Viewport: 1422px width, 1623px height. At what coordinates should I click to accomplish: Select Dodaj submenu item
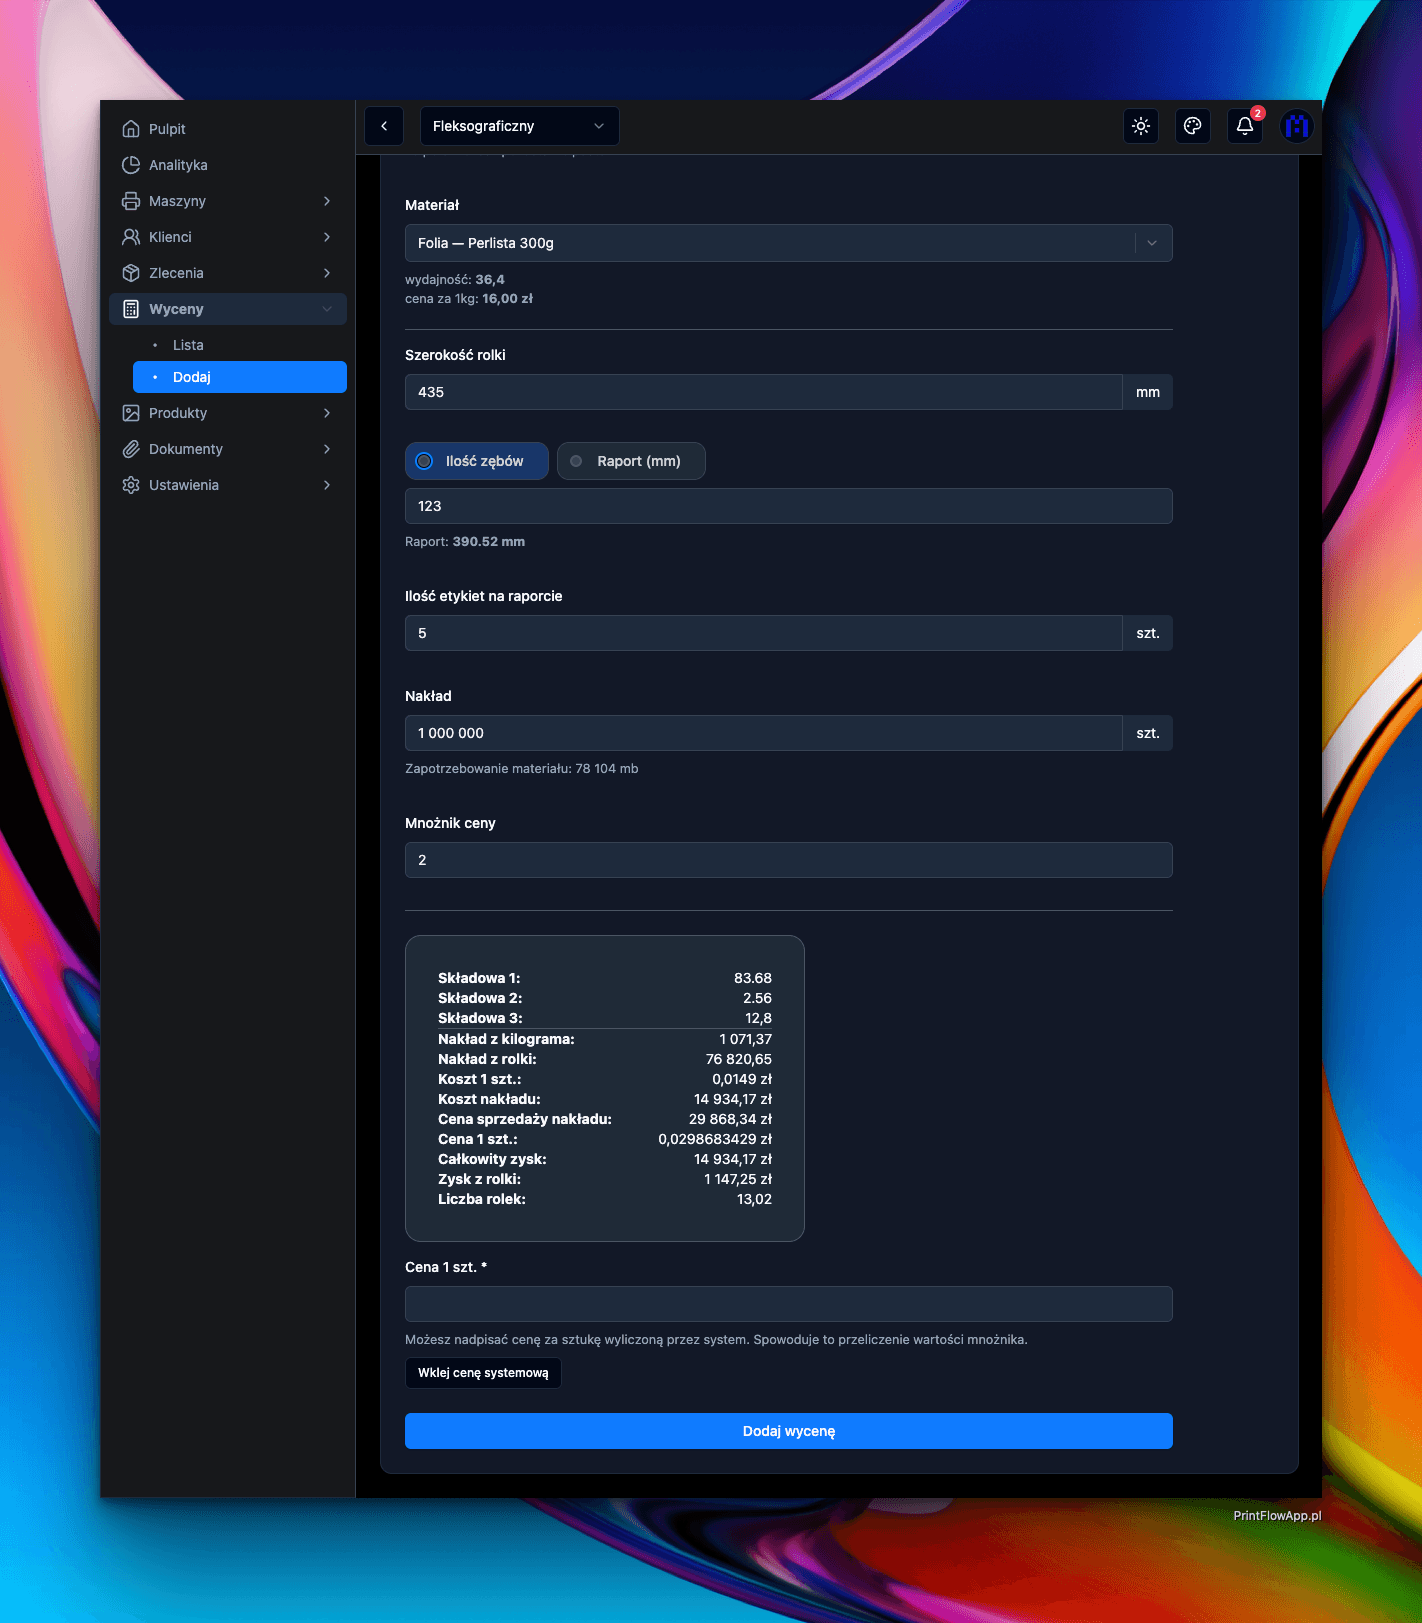pos(192,377)
